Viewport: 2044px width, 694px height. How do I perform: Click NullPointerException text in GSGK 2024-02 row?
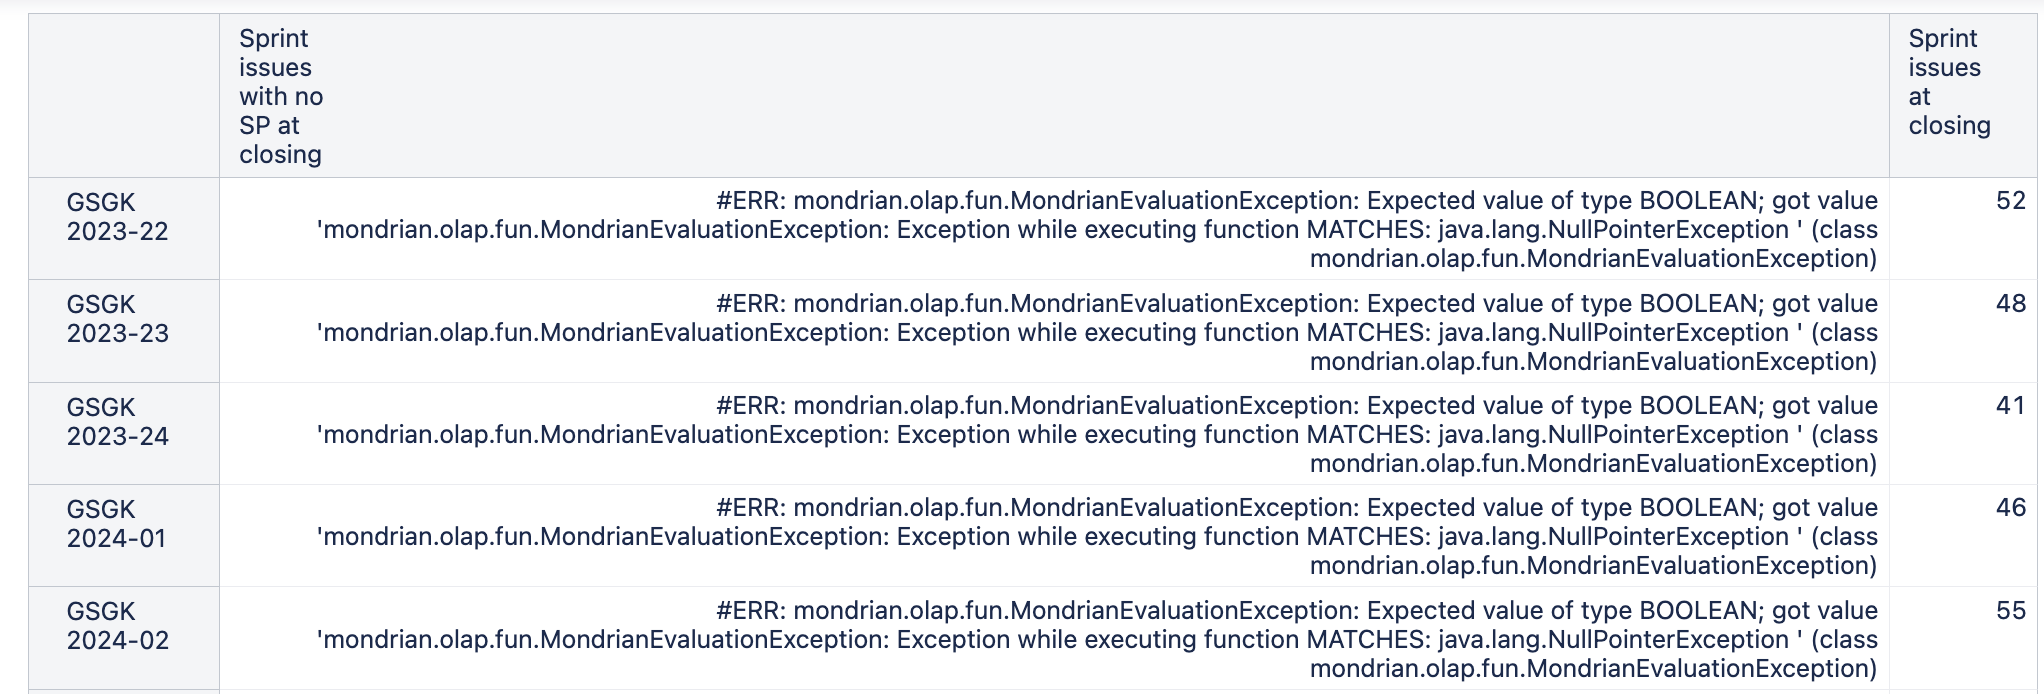pos(1613,640)
